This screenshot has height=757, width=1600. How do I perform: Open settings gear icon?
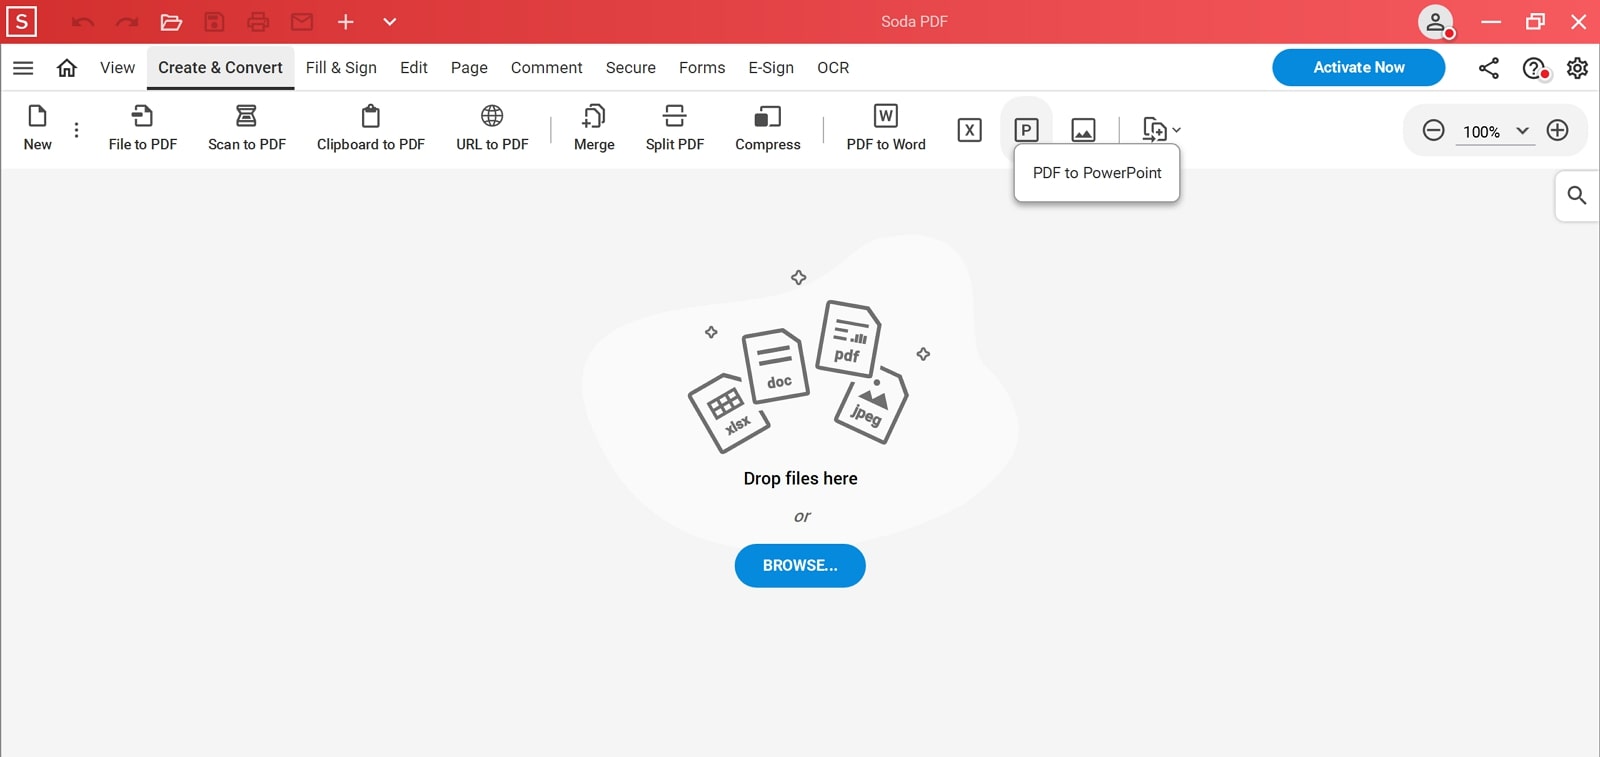pos(1577,68)
